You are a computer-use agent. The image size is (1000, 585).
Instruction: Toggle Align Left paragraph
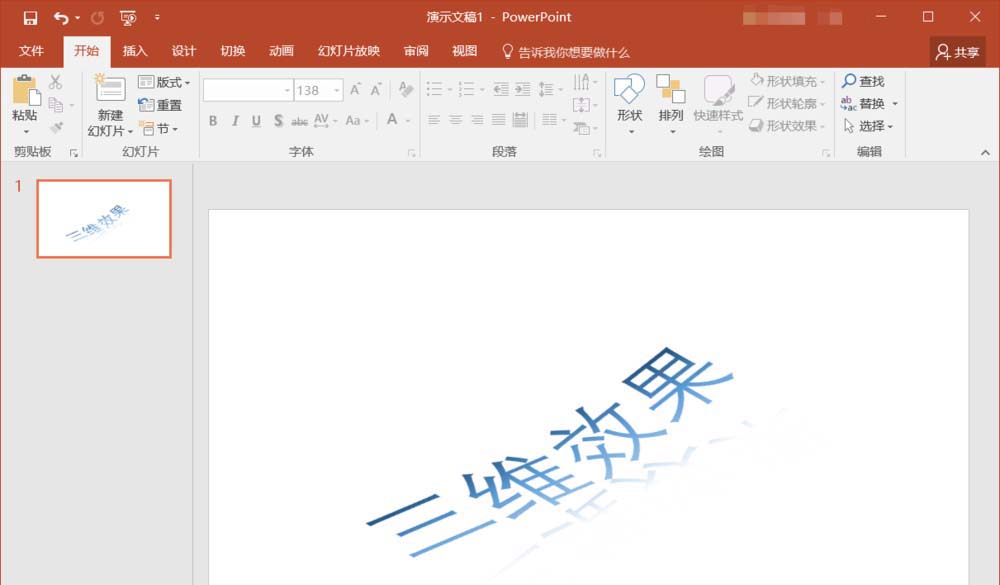click(x=434, y=120)
